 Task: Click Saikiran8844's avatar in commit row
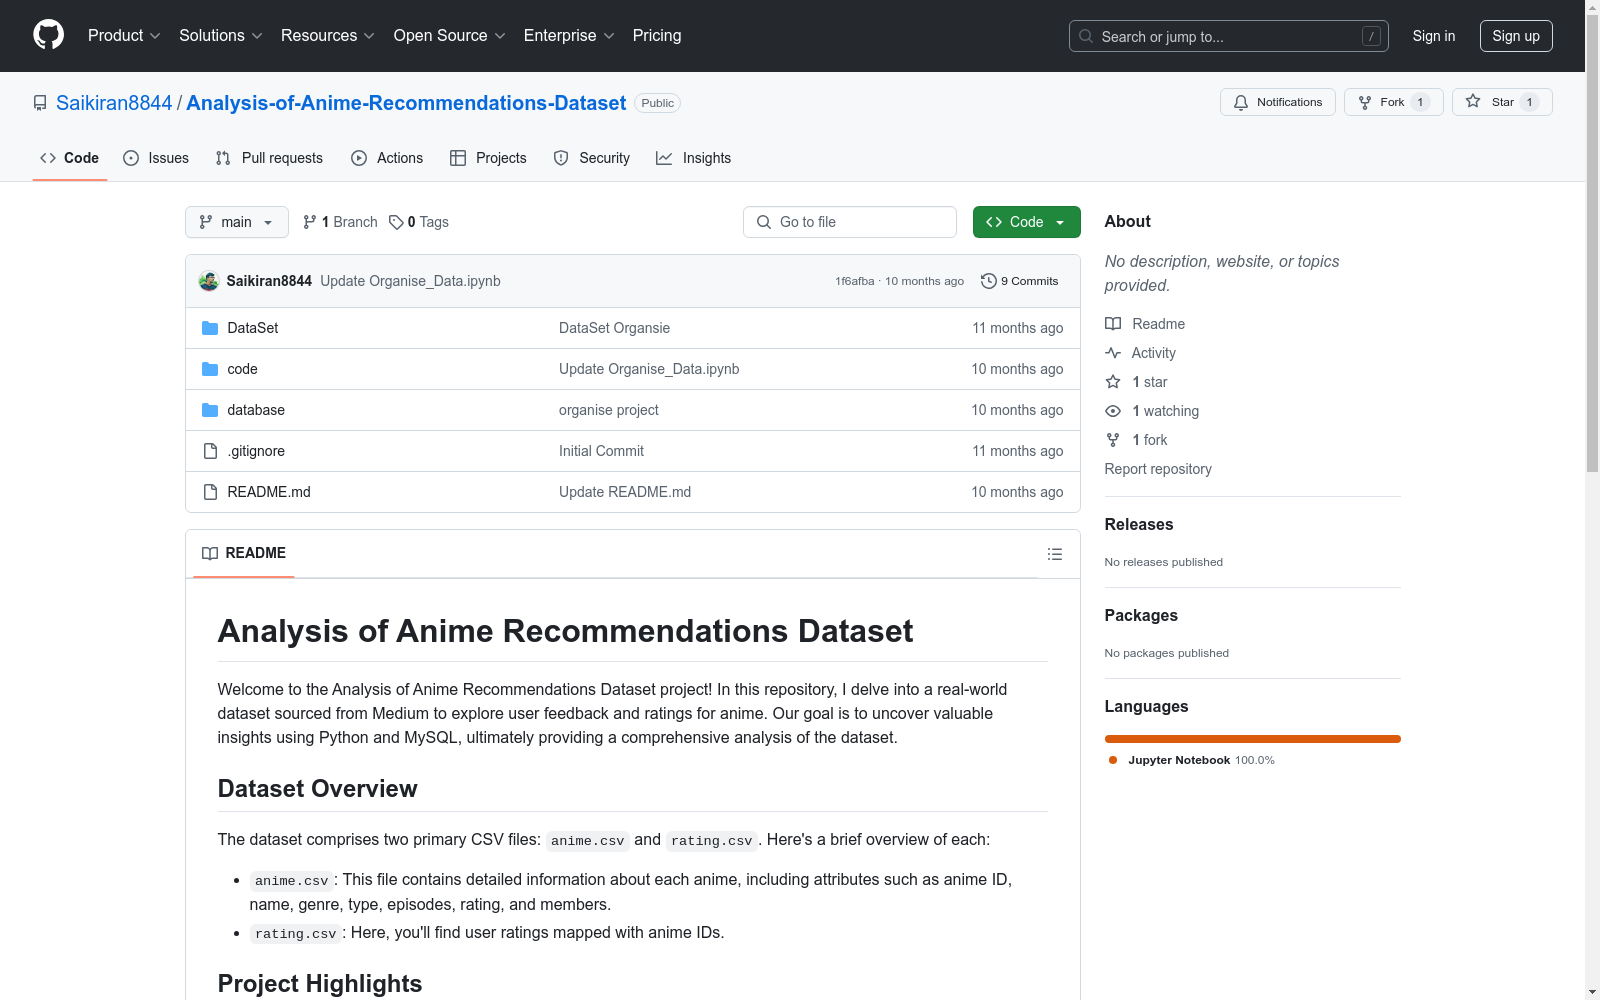(x=209, y=281)
